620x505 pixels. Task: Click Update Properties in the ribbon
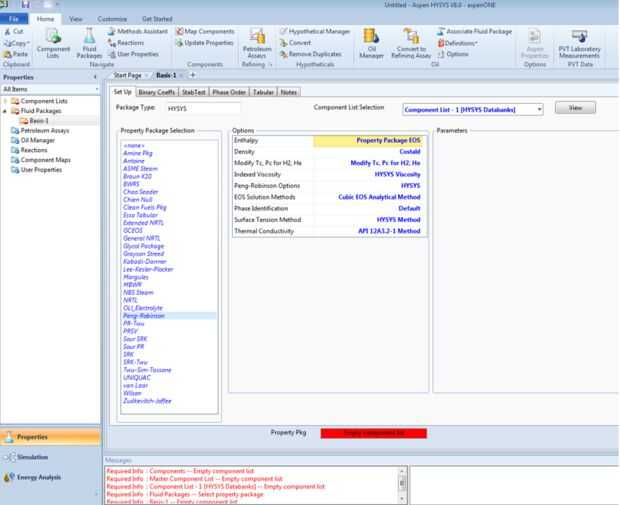[x=205, y=43]
